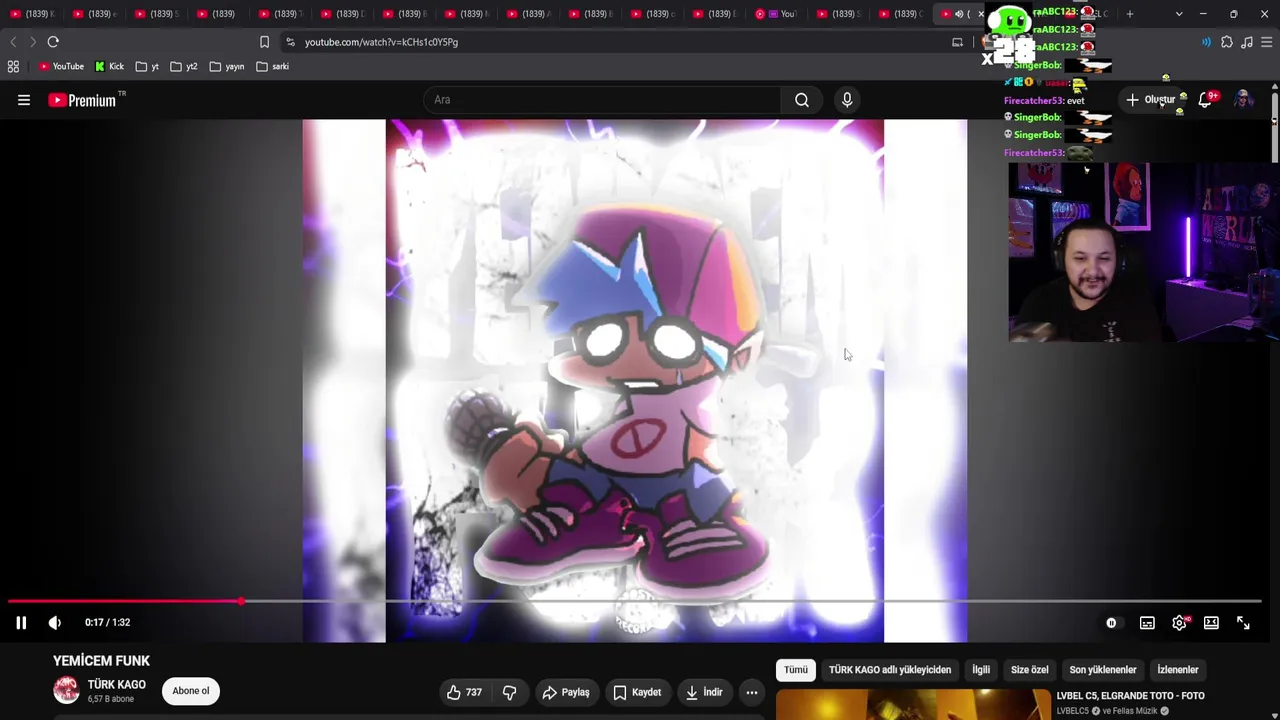Open the browser sidebar menu icon
The image size is (1280, 720).
pyautogui.click(x=1267, y=42)
